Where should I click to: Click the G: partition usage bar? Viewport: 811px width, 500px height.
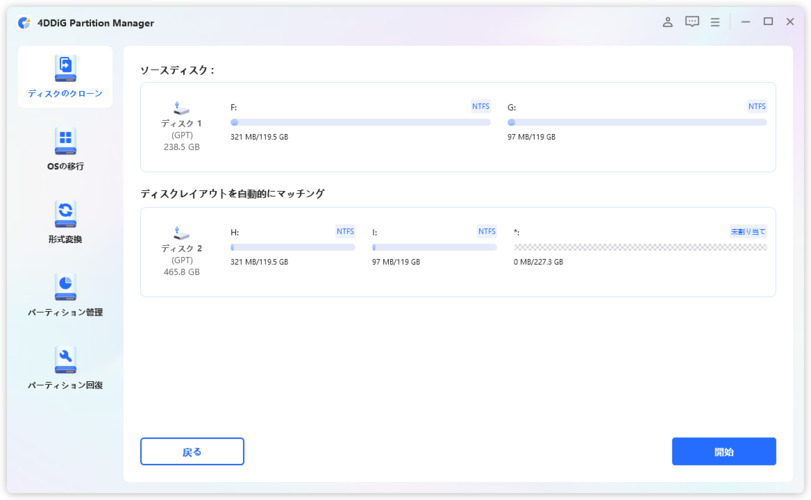[x=637, y=123]
